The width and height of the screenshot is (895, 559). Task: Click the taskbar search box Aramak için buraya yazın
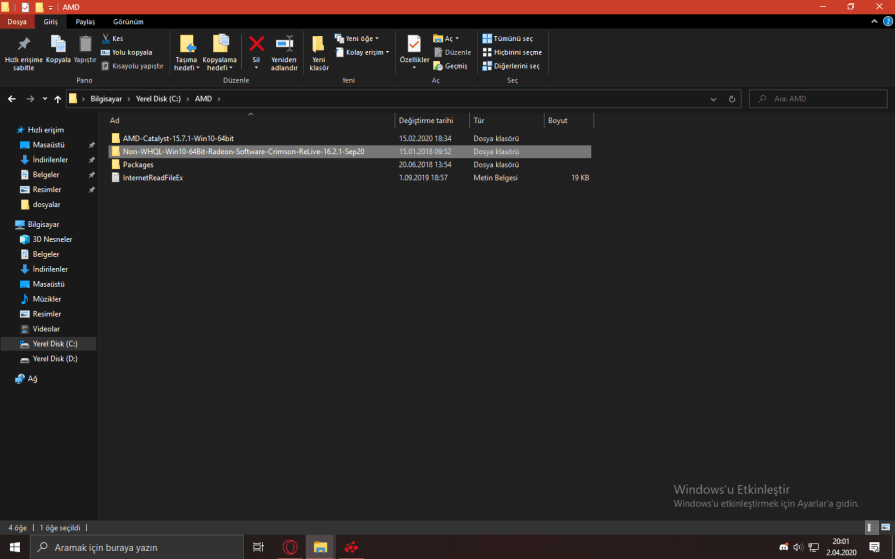coord(136,547)
